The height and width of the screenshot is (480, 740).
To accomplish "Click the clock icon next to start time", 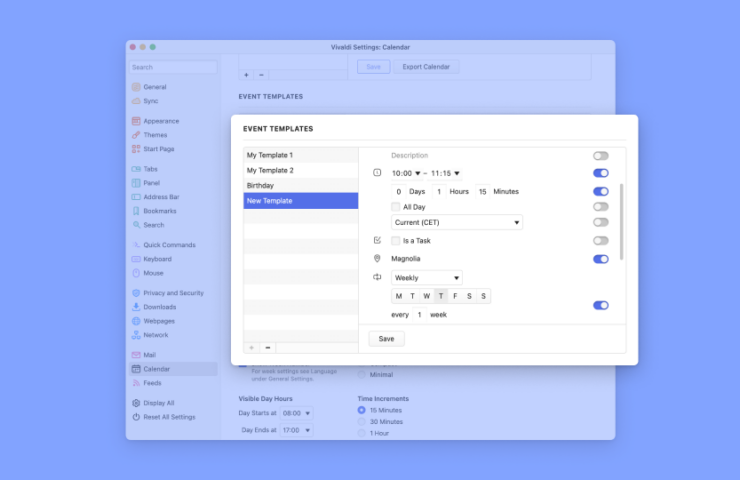I will [x=377, y=173].
